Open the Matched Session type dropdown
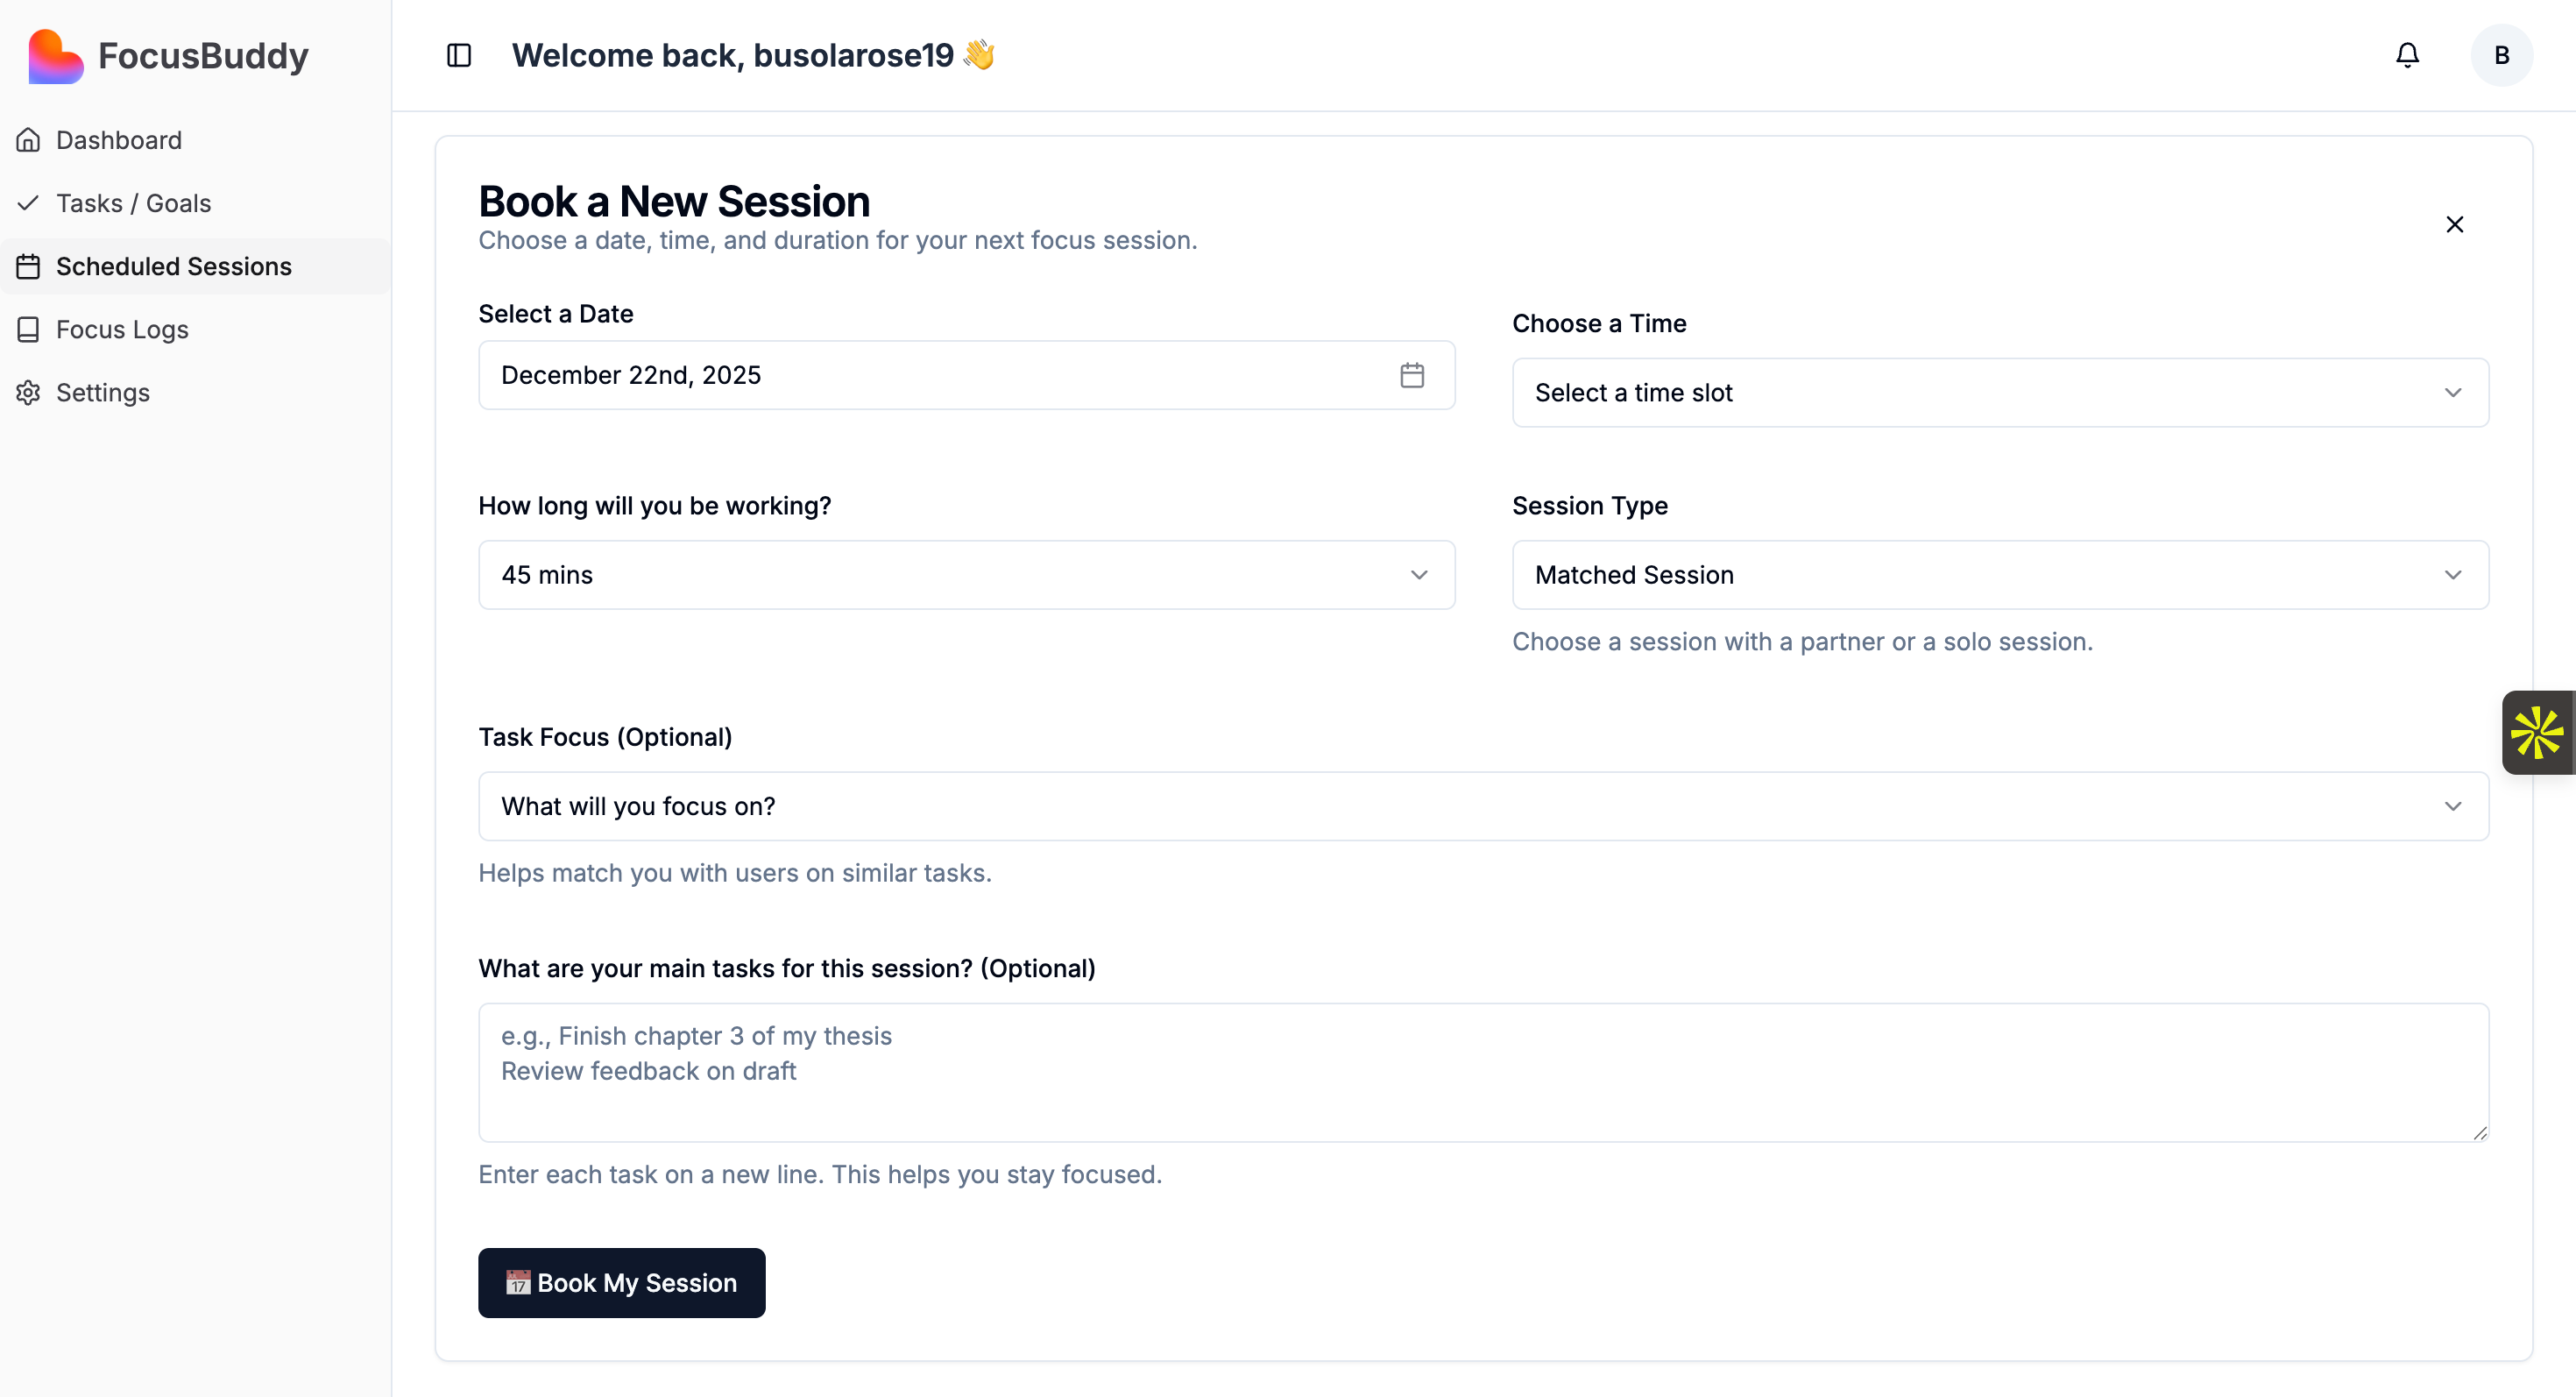The width and height of the screenshot is (2576, 1397). [2000, 575]
